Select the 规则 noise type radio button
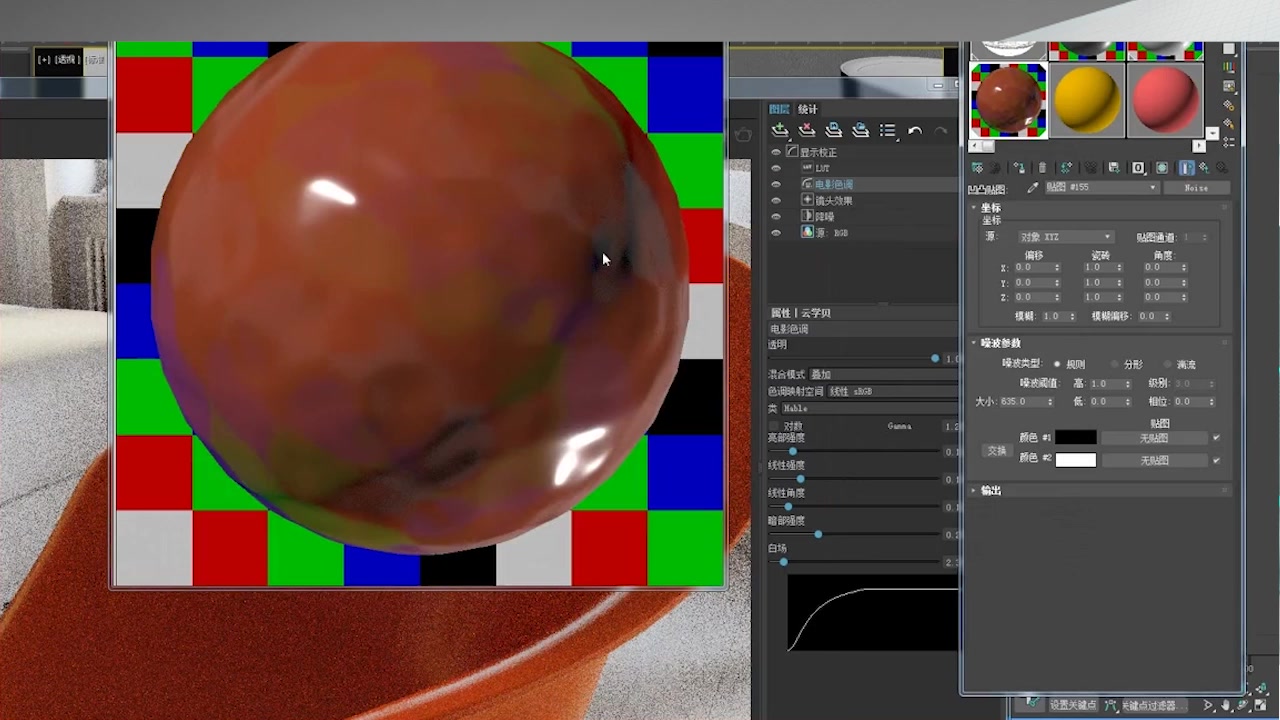1280x720 pixels. (x=1057, y=365)
